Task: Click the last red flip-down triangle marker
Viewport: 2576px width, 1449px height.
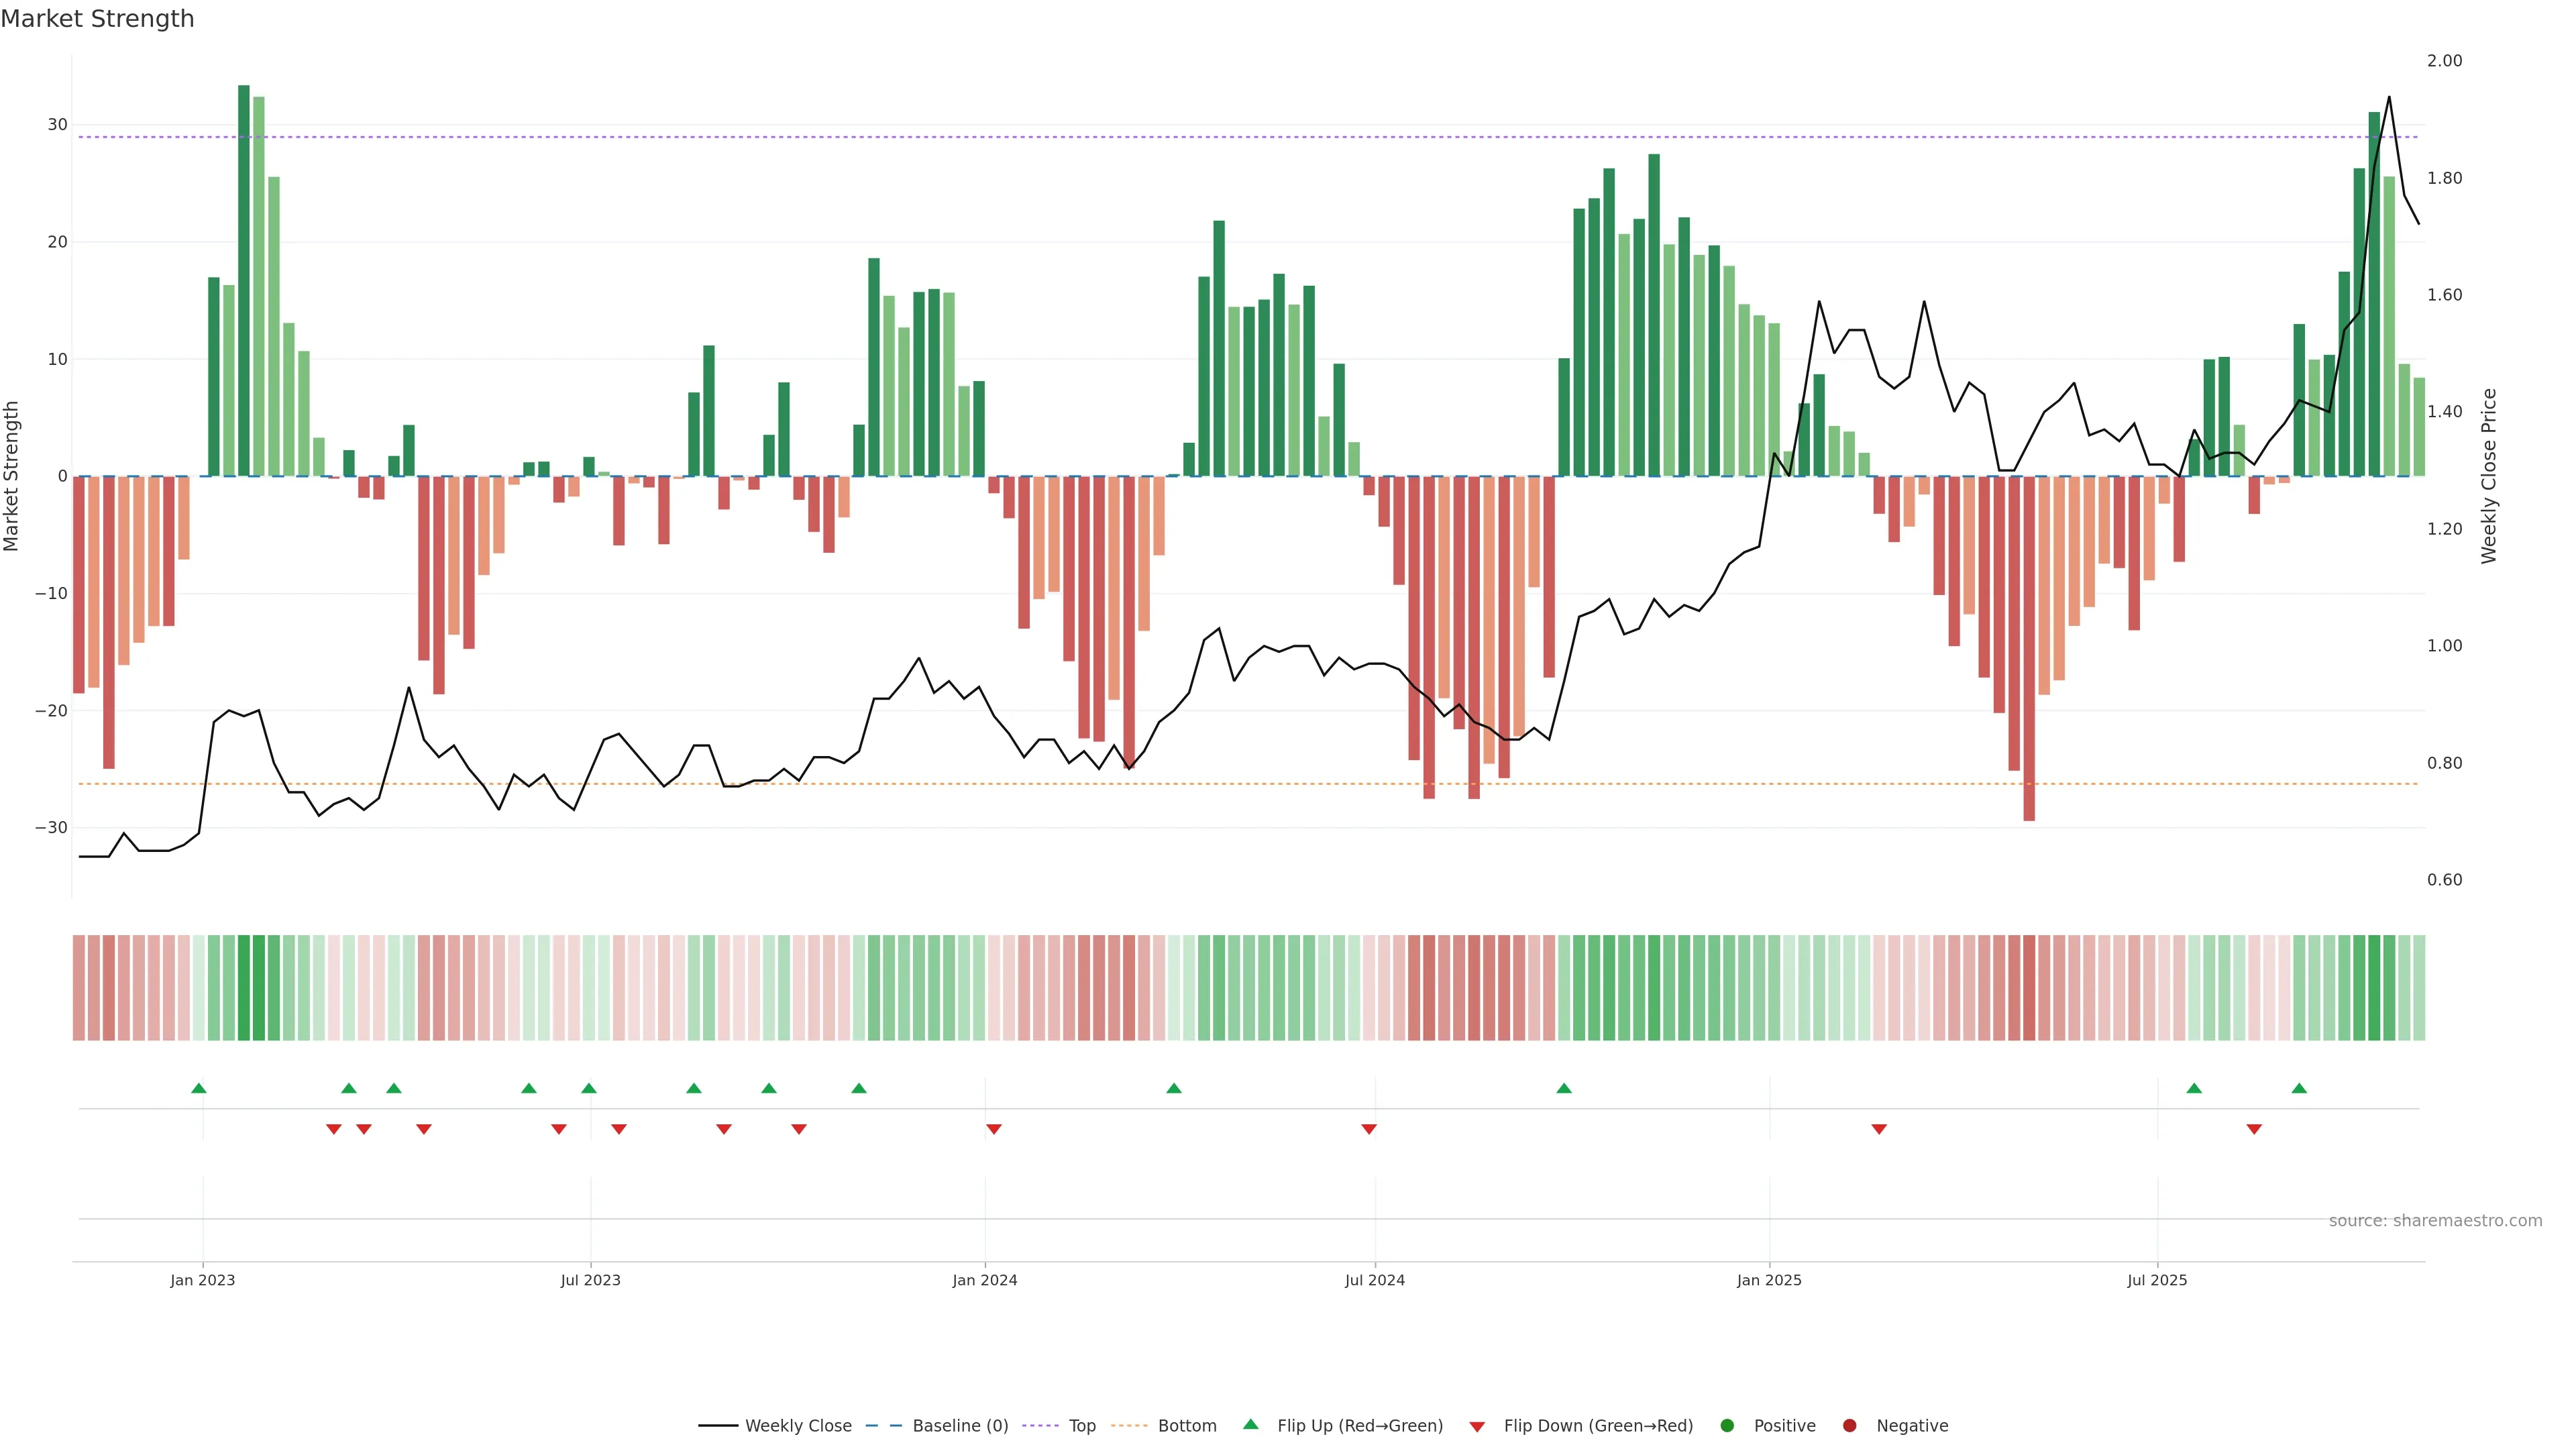Action: 2254,1129
